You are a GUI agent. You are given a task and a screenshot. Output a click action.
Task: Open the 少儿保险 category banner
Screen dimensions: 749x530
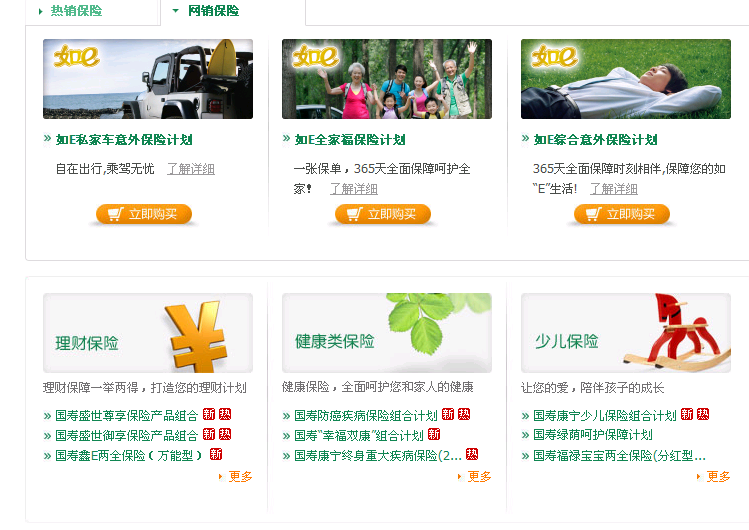pyautogui.click(x=626, y=333)
